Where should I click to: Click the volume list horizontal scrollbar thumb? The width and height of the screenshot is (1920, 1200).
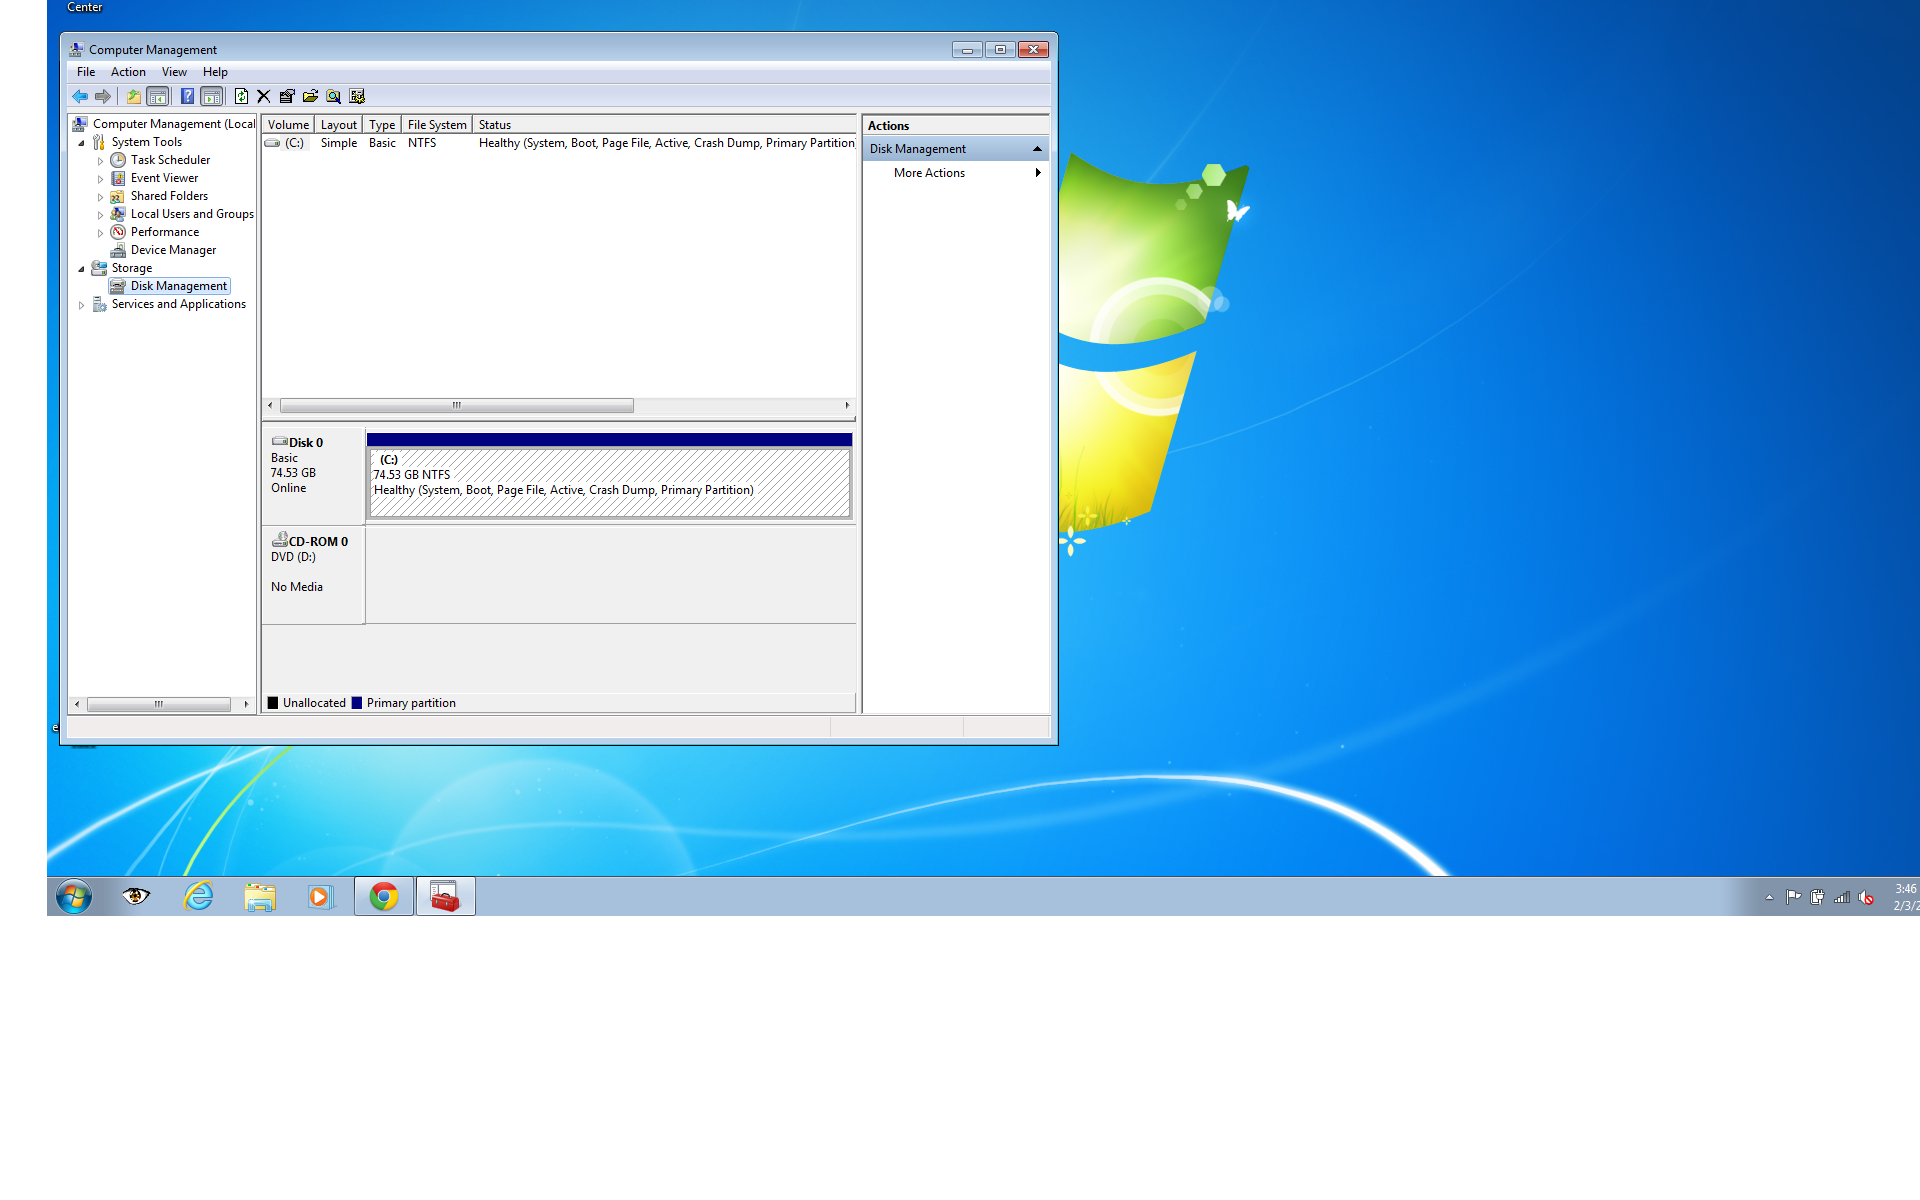point(456,406)
